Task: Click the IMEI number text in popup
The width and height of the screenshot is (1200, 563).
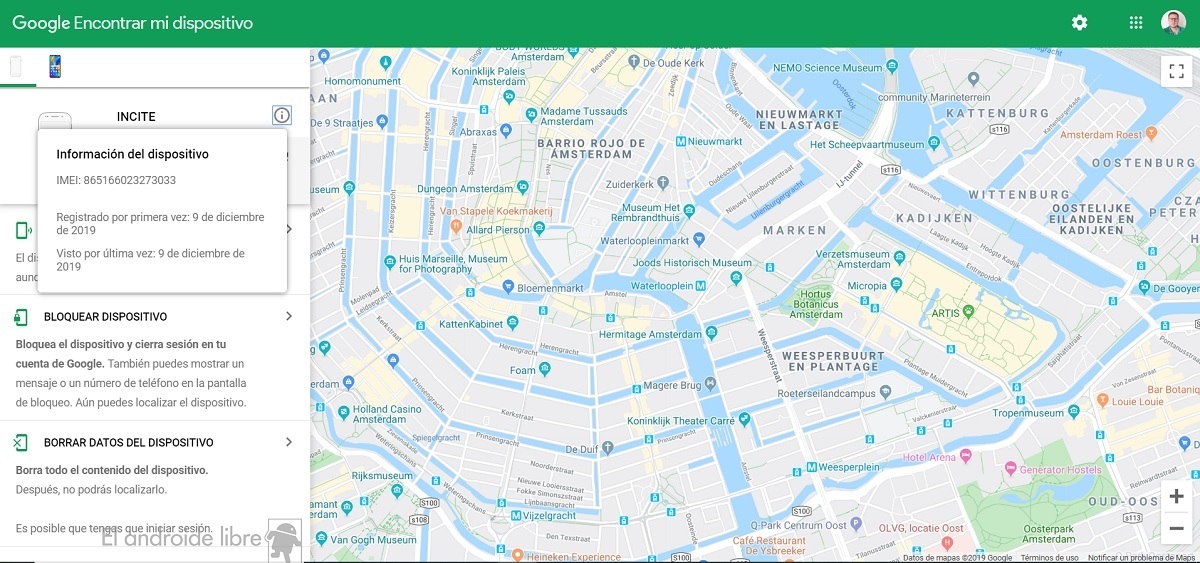Action: click(116, 180)
